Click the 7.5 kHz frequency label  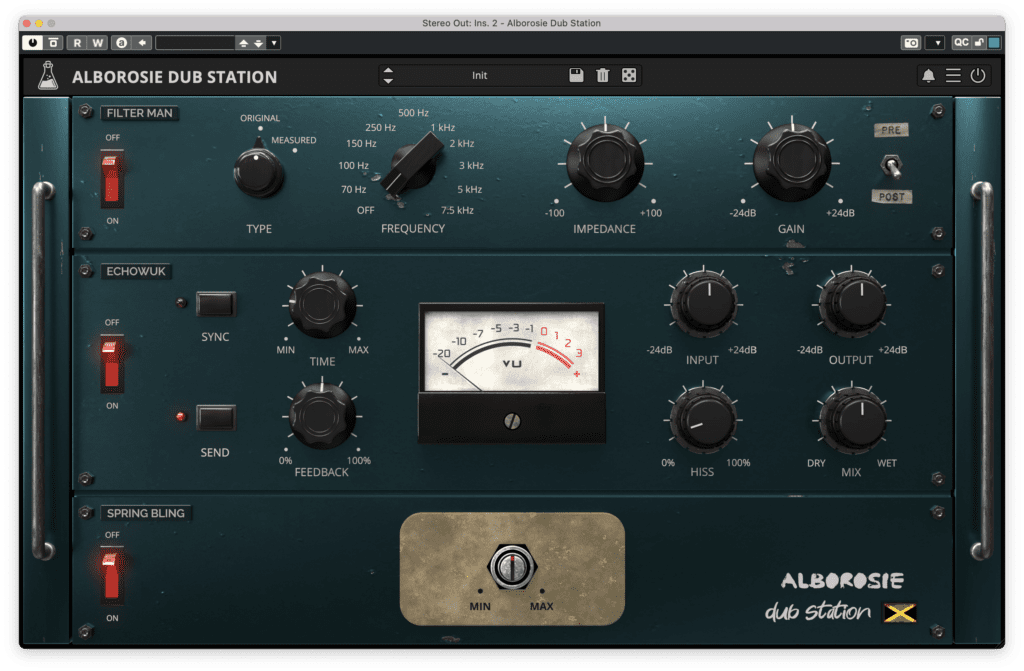pyautogui.click(x=457, y=210)
